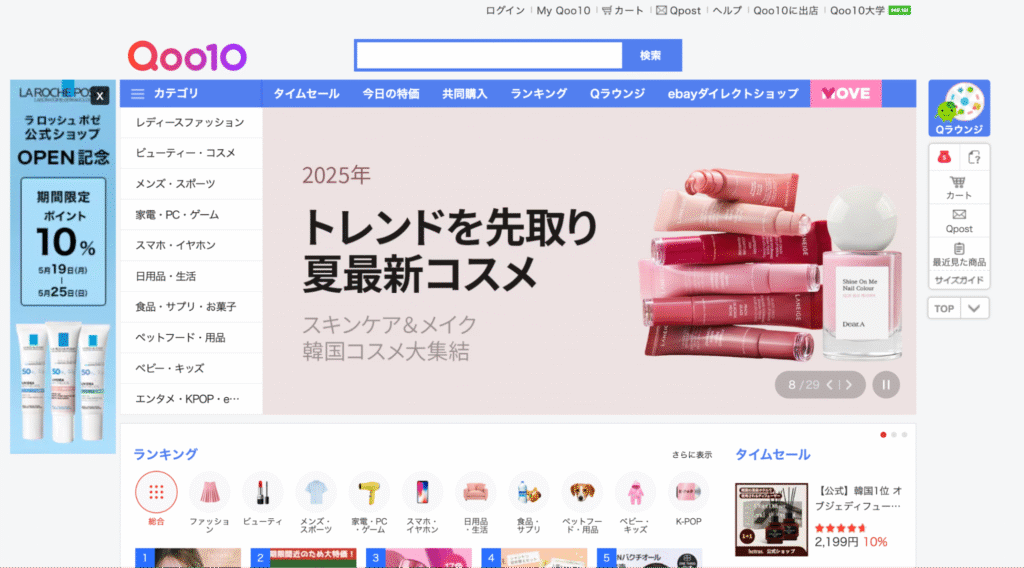
Task: Open the MOVE pink tab
Action: [x=846, y=93]
